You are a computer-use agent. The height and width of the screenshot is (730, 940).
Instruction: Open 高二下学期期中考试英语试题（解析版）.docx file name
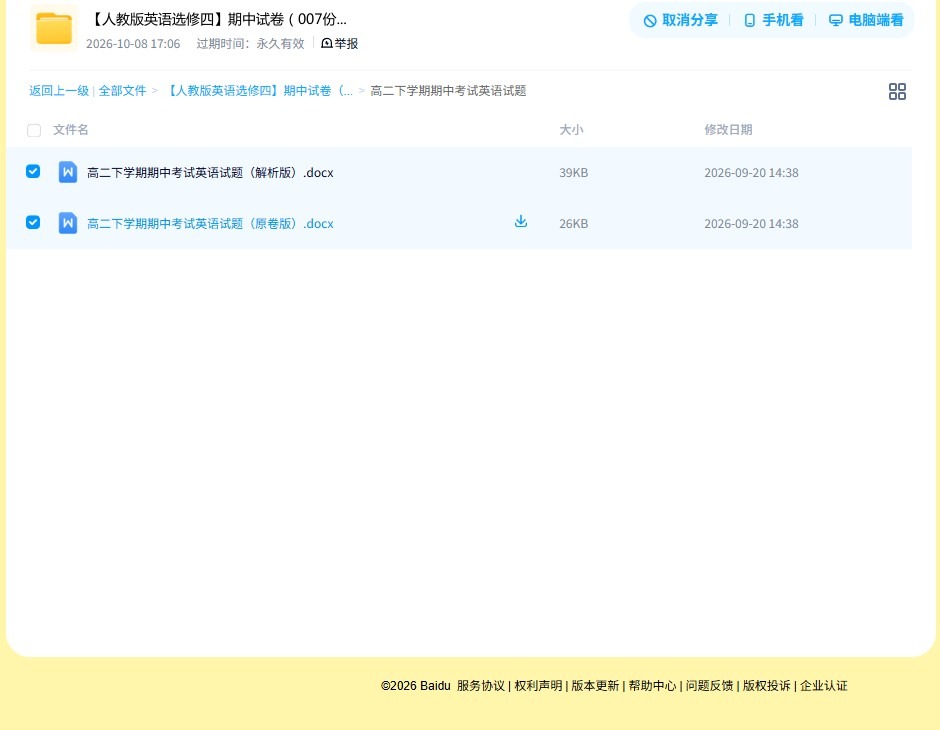click(210, 173)
